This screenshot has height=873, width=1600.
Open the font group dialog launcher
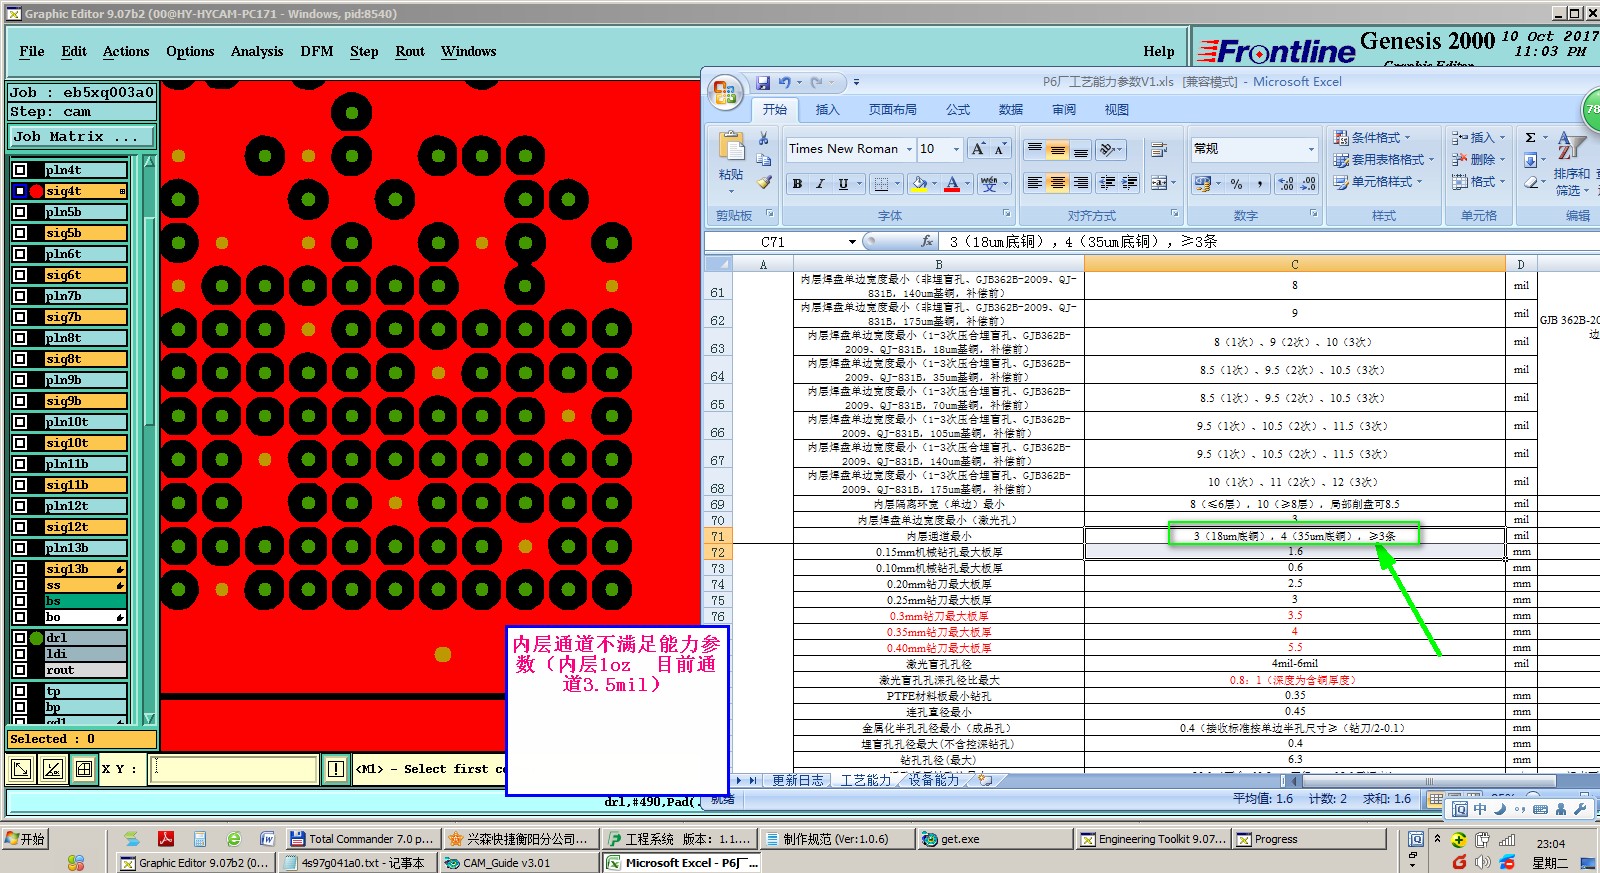(1007, 214)
